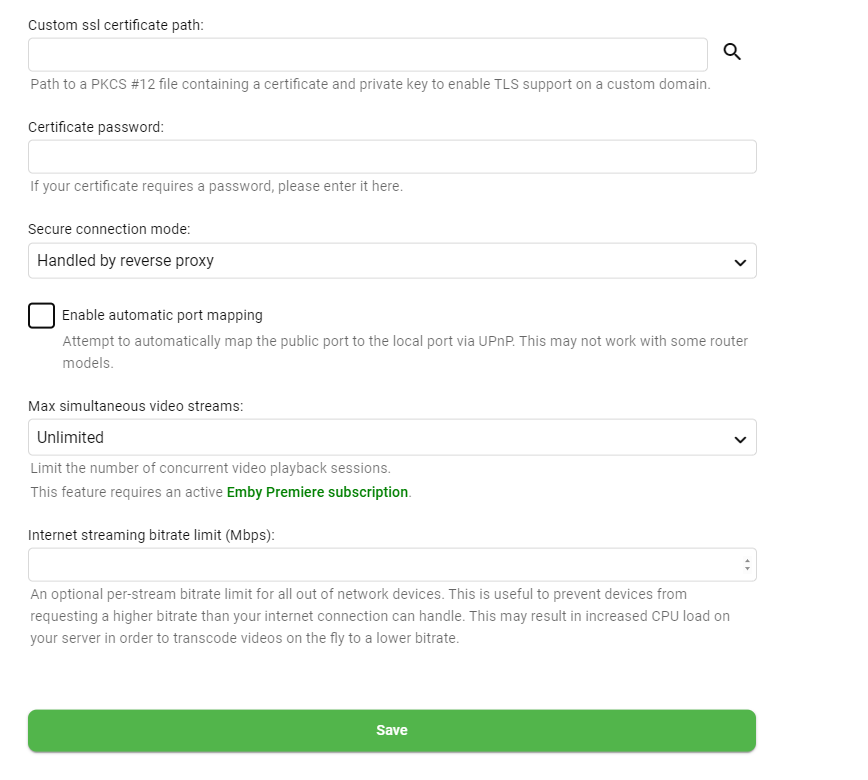
Task: Click the Custom ssl certificate path label
Action: 116,24
